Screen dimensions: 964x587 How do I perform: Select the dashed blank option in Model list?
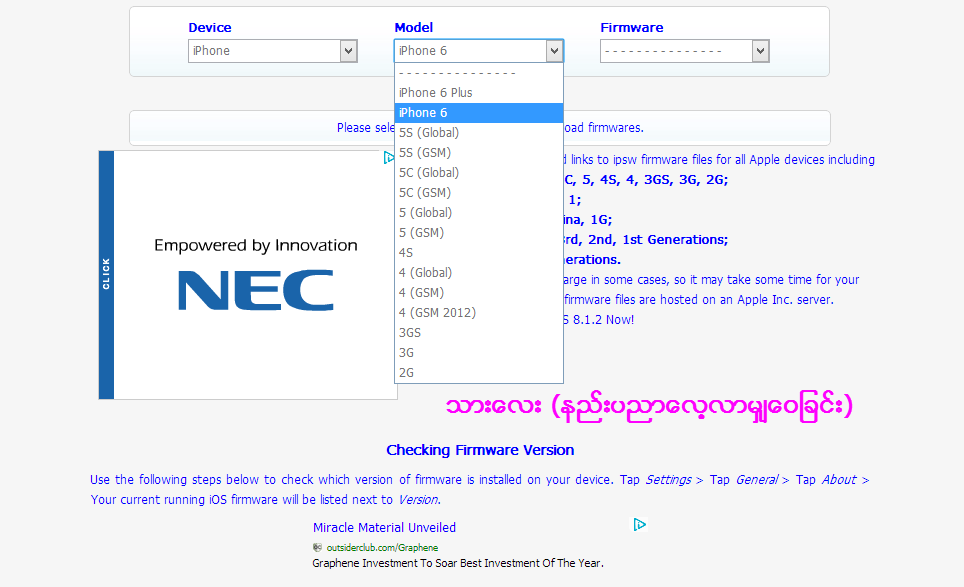click(478, 73)
